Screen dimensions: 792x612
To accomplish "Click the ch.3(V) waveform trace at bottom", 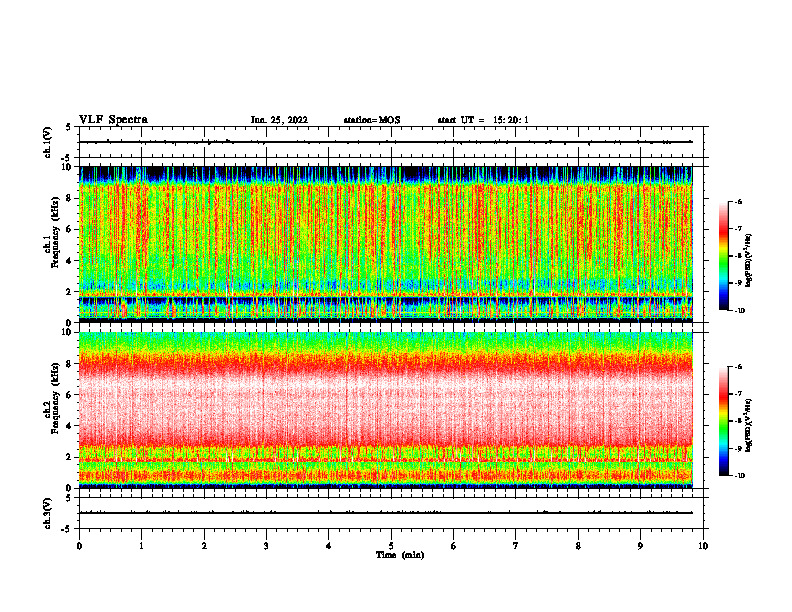I will [386, 513].
